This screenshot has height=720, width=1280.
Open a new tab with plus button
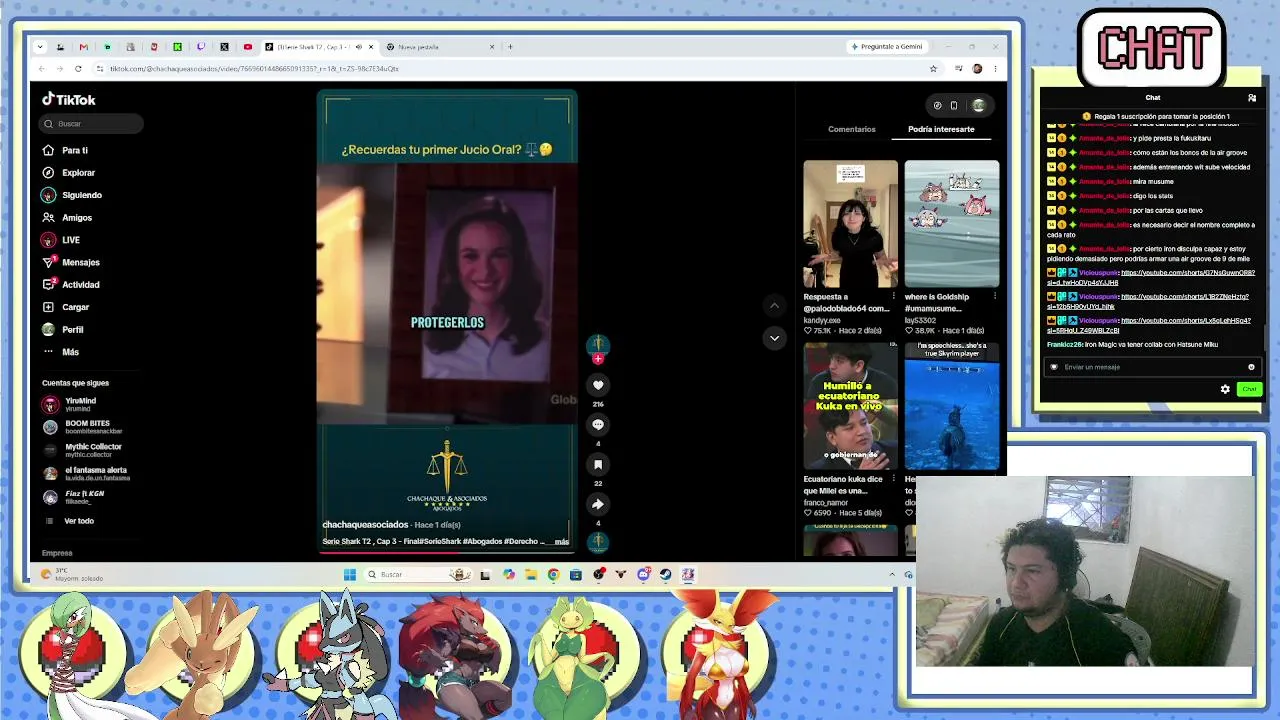point(510,47)
